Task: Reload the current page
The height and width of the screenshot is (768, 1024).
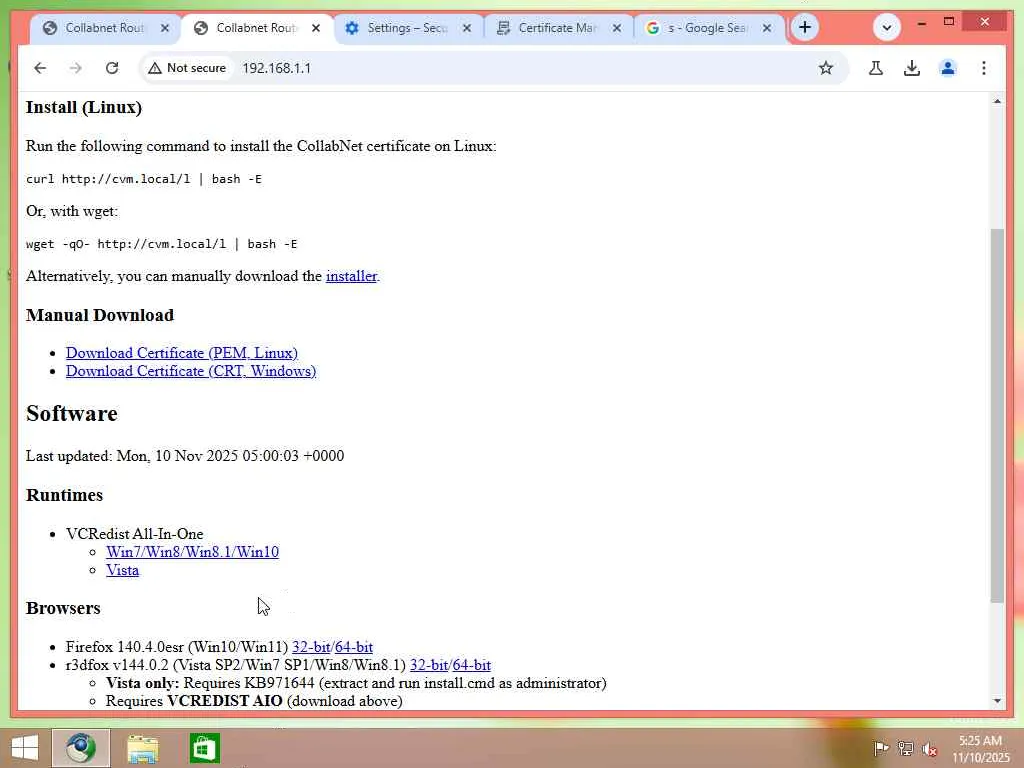Action: point(112,68)
